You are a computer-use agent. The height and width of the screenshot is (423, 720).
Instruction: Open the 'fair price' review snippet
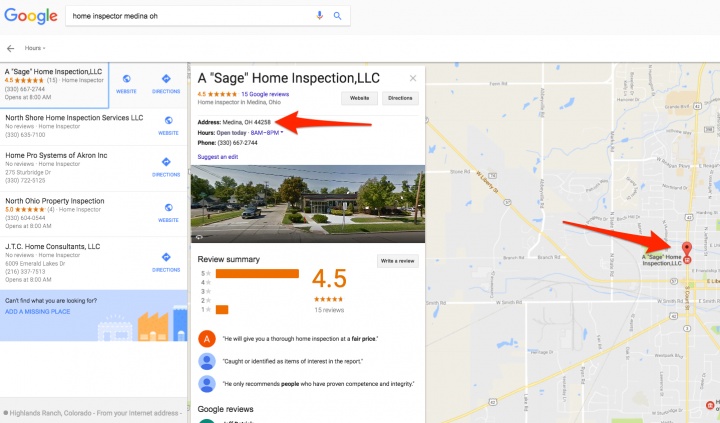tap(300, 339)
